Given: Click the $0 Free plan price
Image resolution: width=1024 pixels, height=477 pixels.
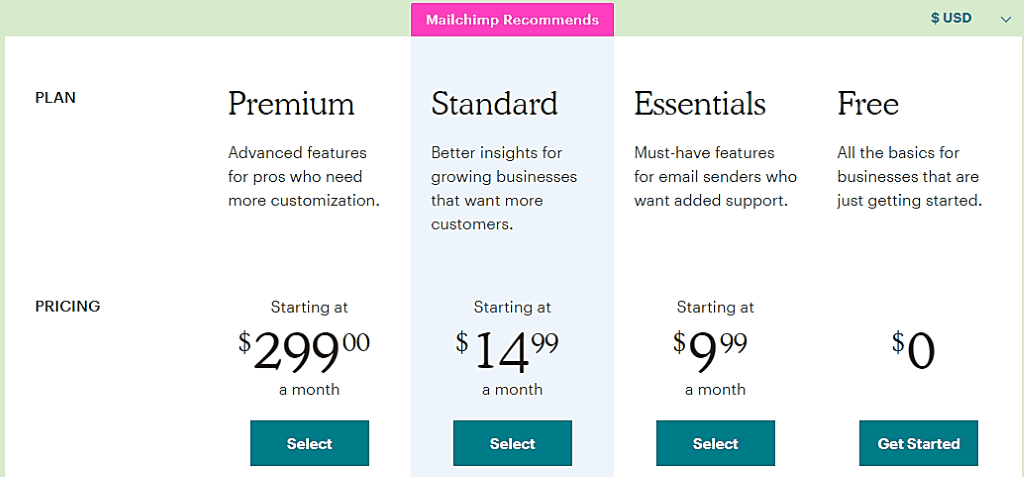Looking at the screenshot, I should tap(914, 352).
